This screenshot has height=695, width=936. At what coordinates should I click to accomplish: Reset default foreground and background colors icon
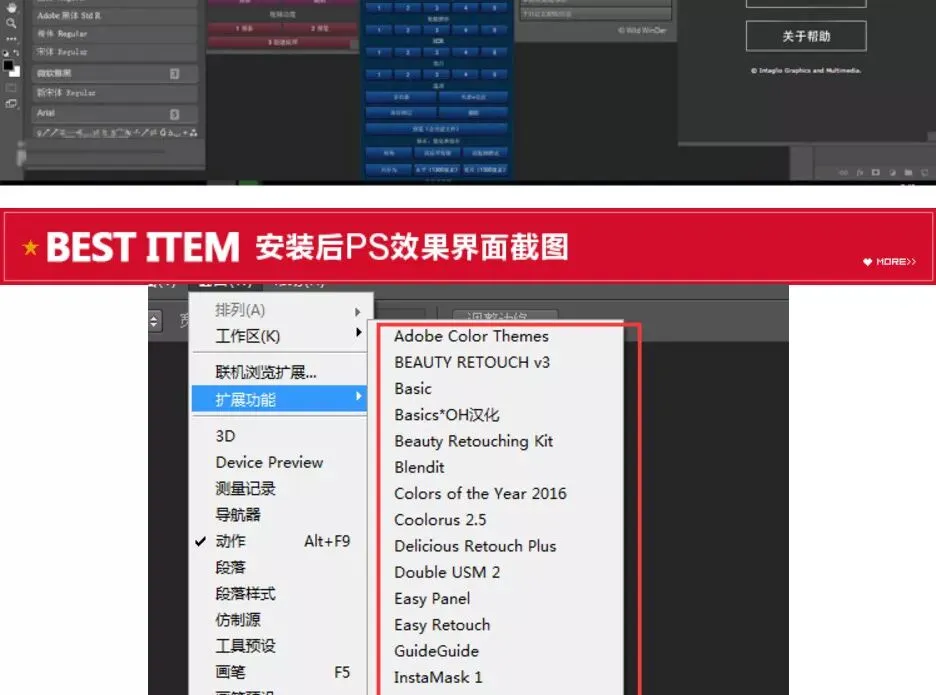coord(5,53)
